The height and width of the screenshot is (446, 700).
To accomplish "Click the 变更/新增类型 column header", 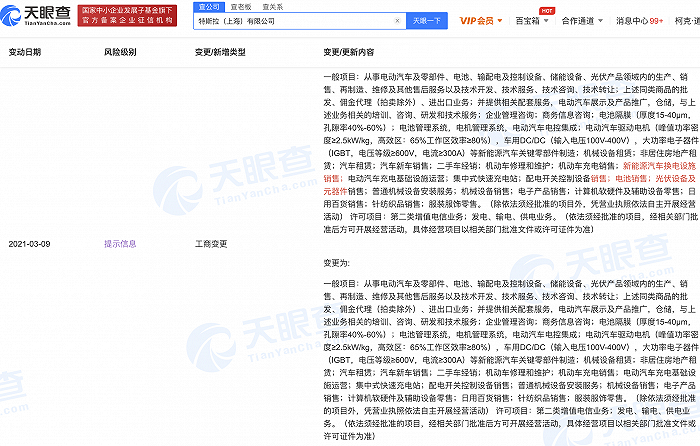I will click(x=220, y=52).
